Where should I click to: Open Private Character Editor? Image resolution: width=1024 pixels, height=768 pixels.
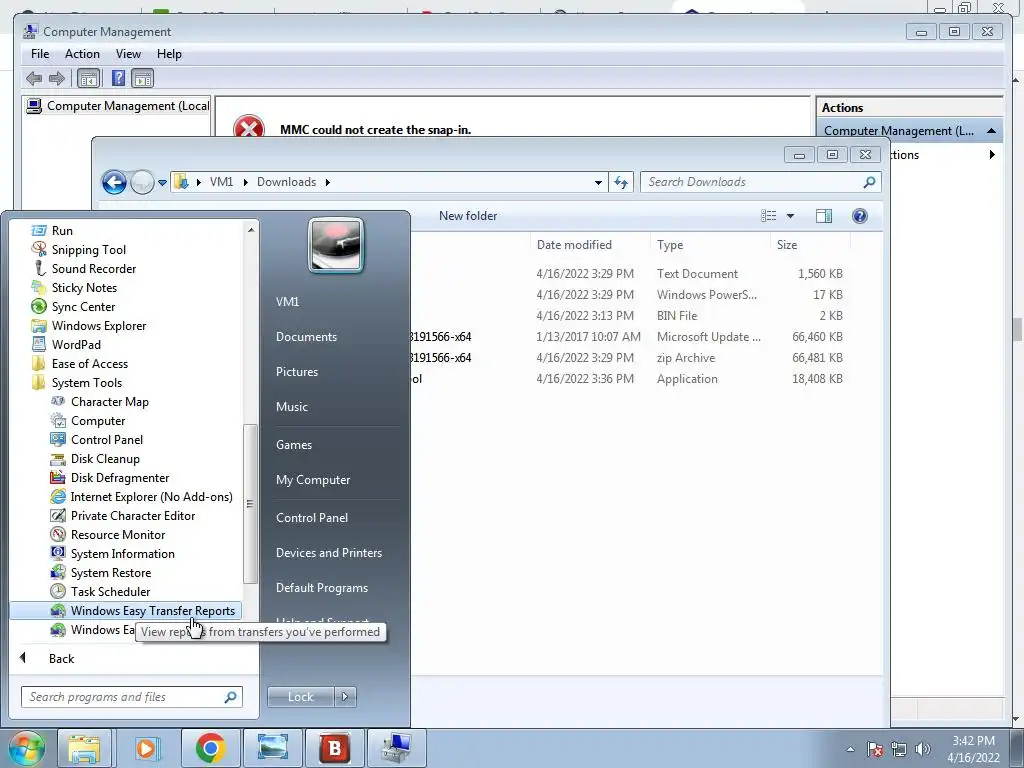pos(133,515)
